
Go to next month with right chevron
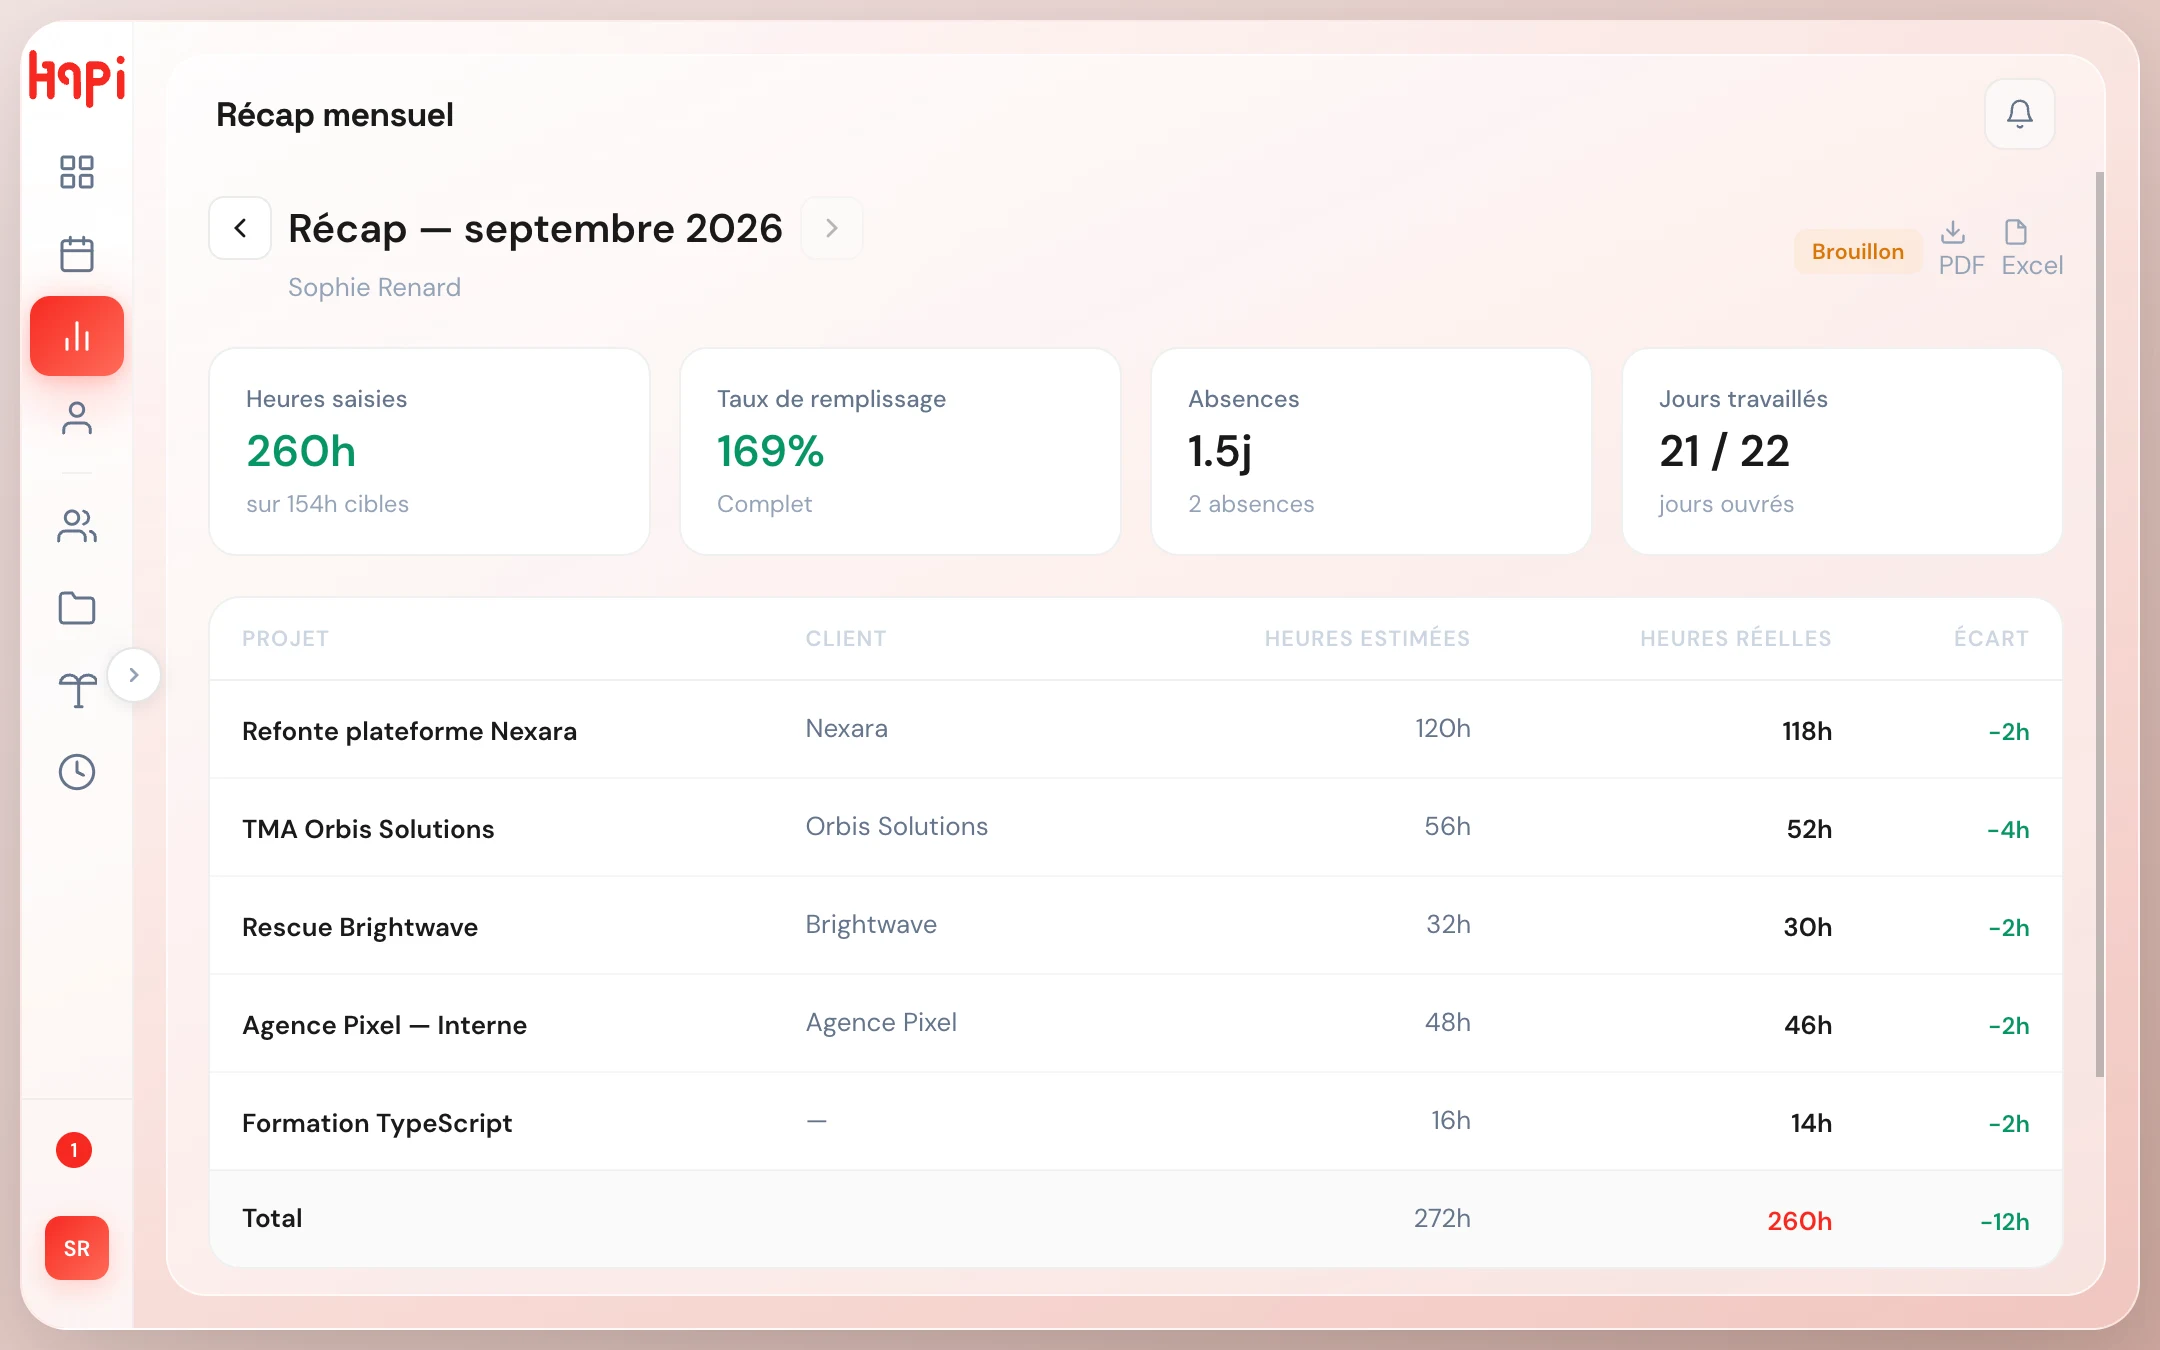pyautogui.click(x=831, y=228)
